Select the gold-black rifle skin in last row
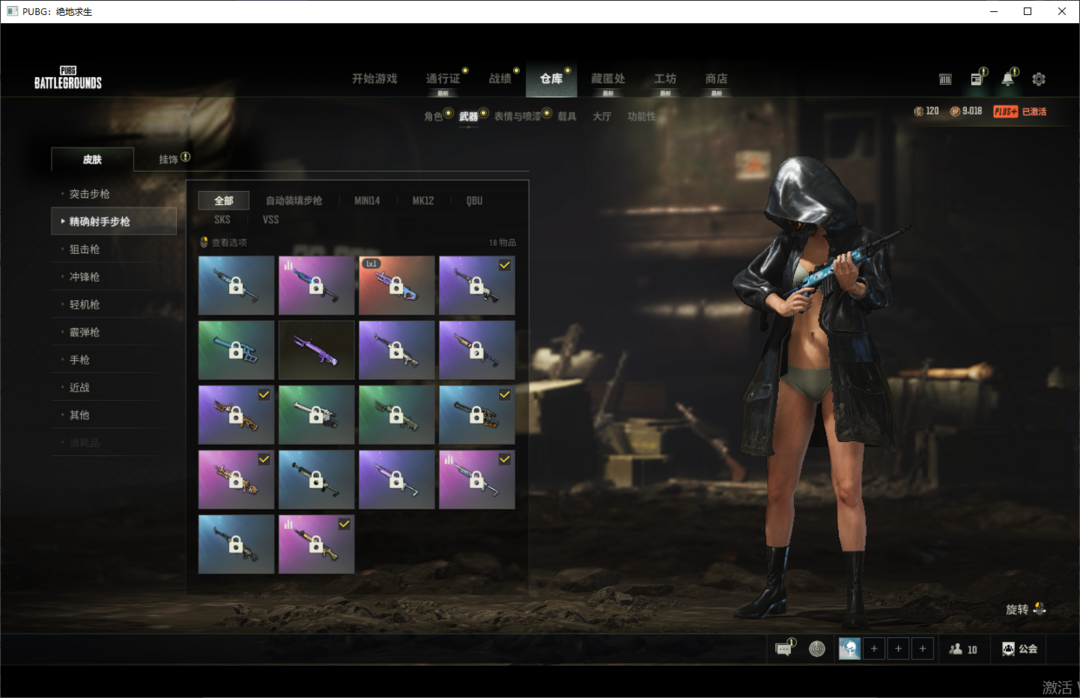 (x=317, y=544)
